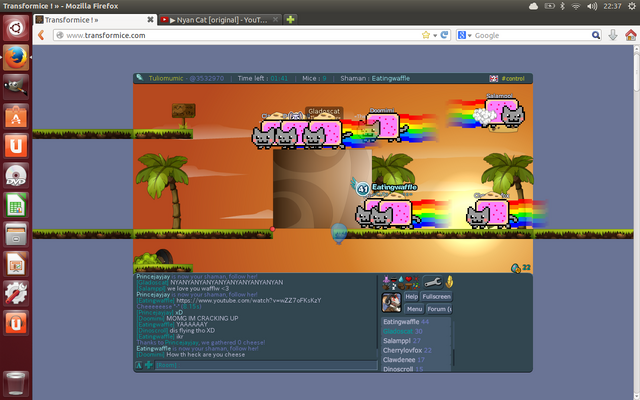This screenshot has height=400, width=640.
Task: Open the player avatar picture
Action: 391,302
